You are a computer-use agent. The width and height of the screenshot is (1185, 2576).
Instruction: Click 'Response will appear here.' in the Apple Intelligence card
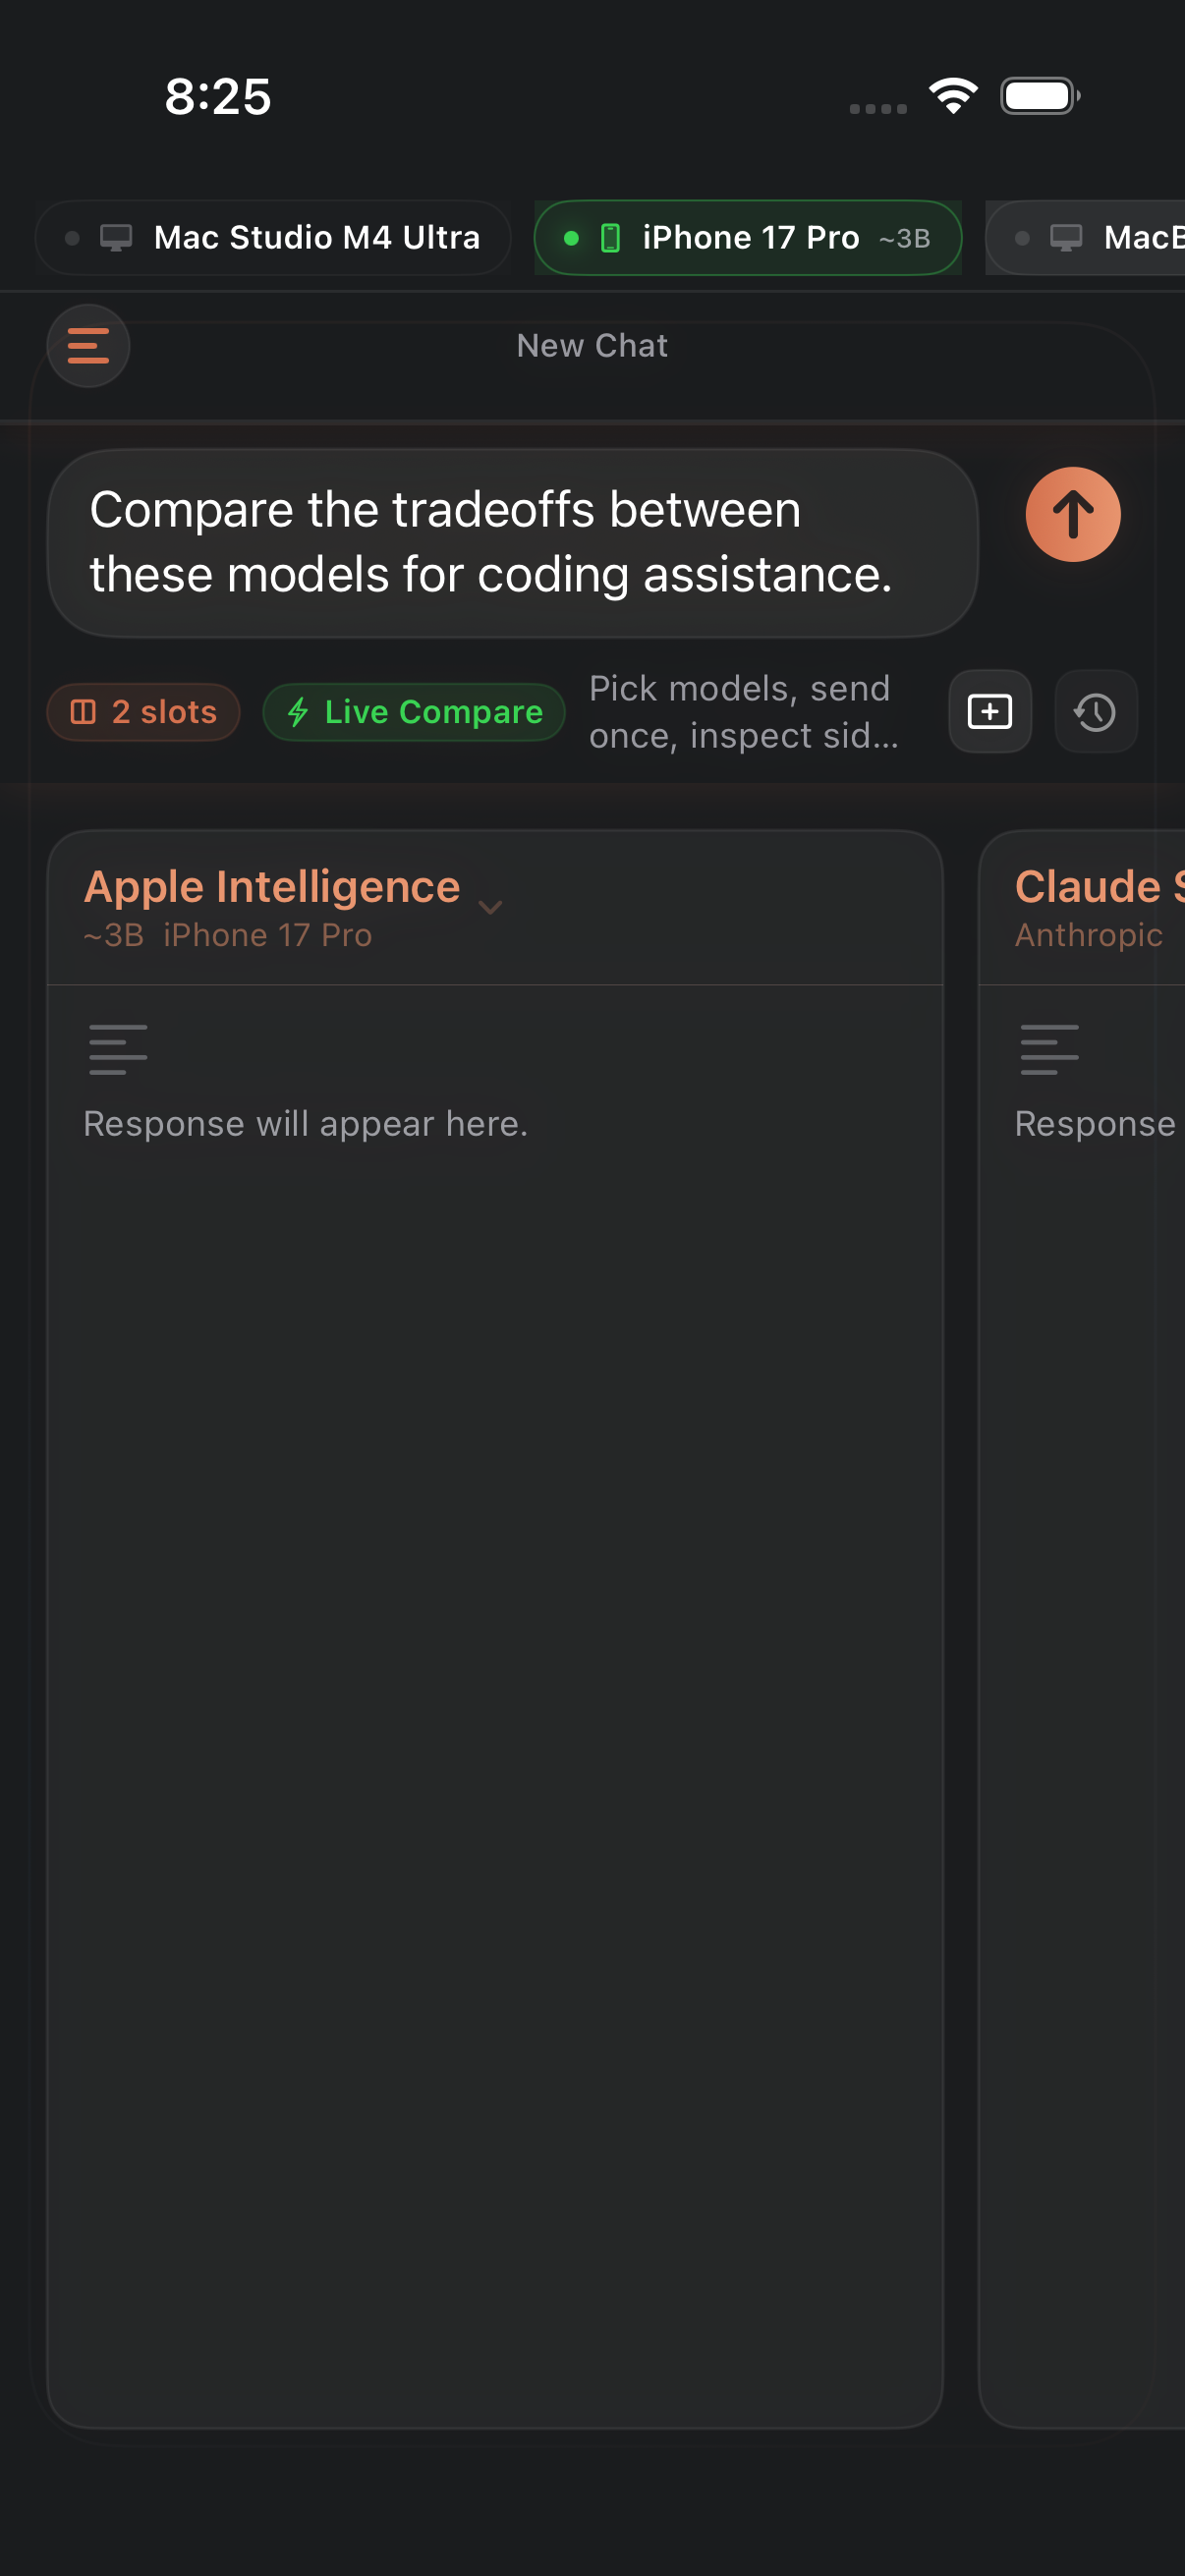tap(306, 1124)
